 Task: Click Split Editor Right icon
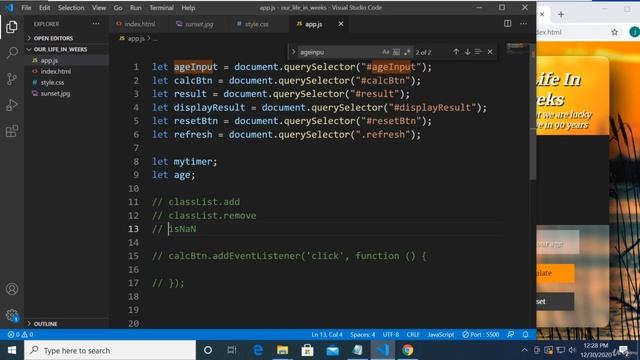[x=507, y=24]
